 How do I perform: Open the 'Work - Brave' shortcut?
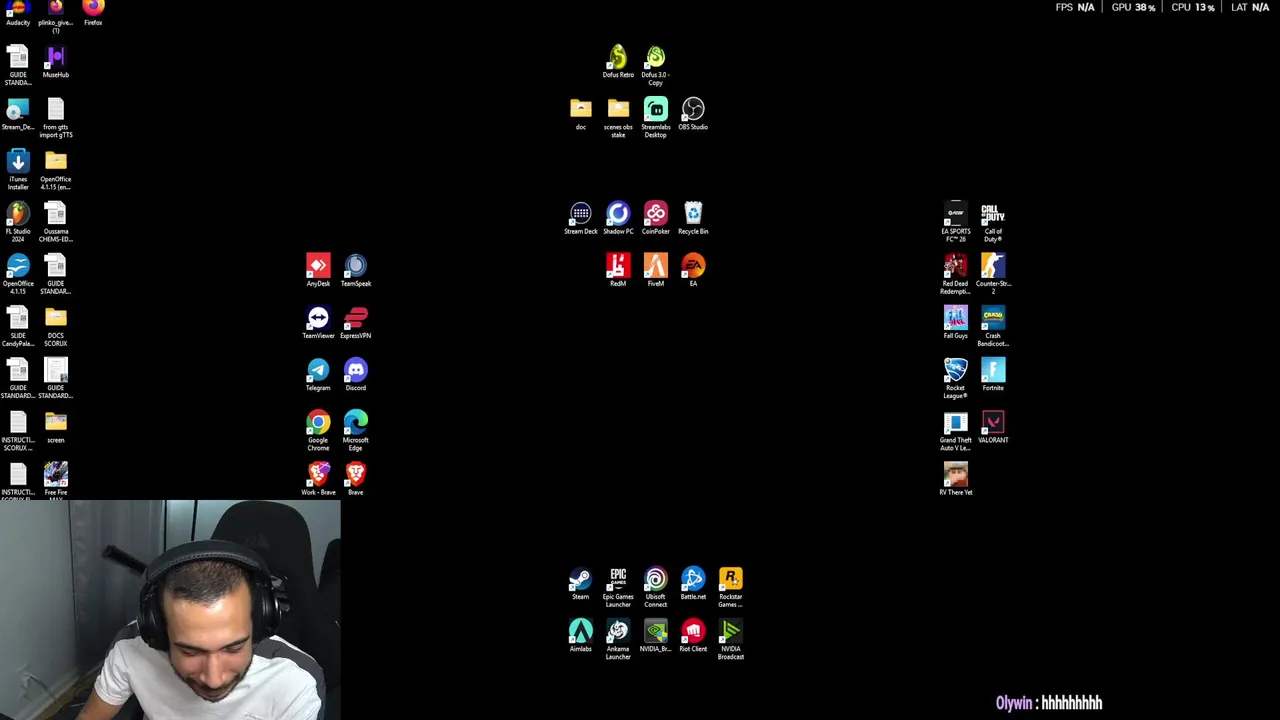coord(318,478)
